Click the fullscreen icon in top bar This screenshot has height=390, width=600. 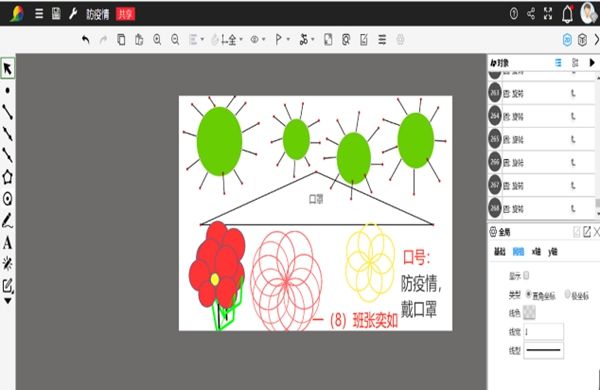tap(548, 14)
